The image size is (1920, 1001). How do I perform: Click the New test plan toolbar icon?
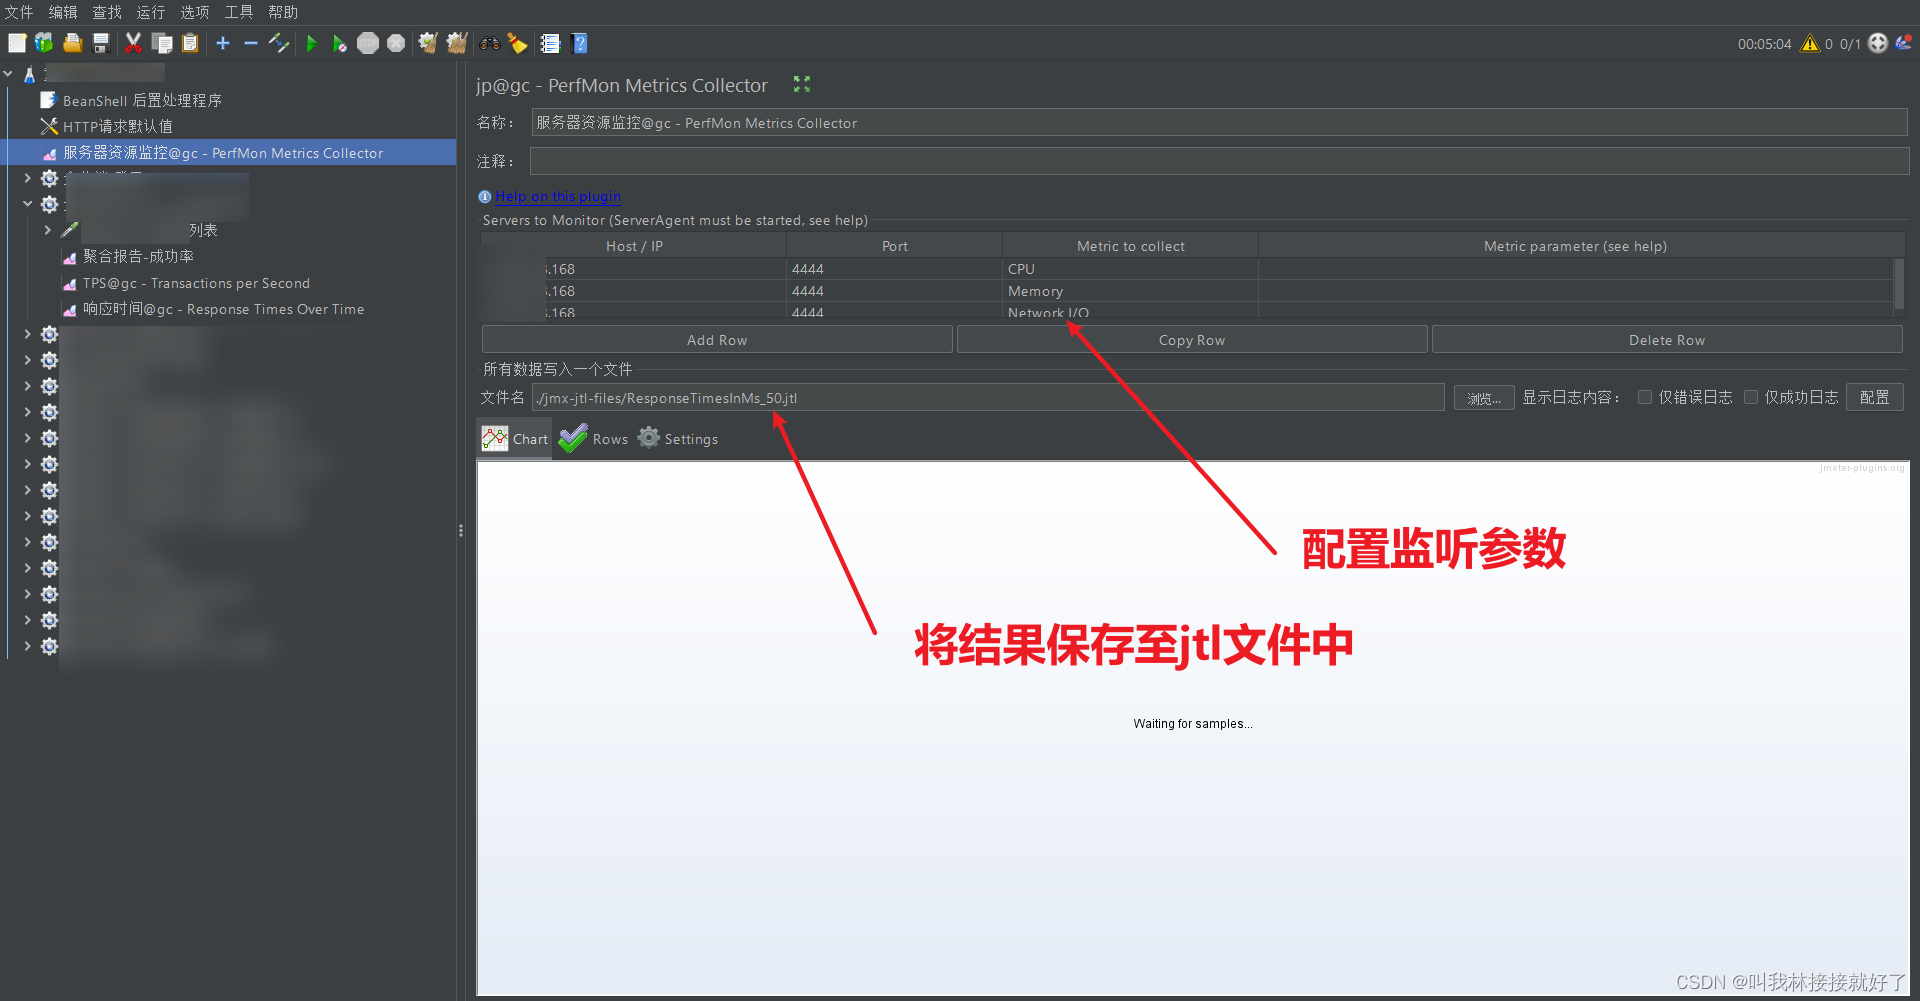click(x=17, y=43)
